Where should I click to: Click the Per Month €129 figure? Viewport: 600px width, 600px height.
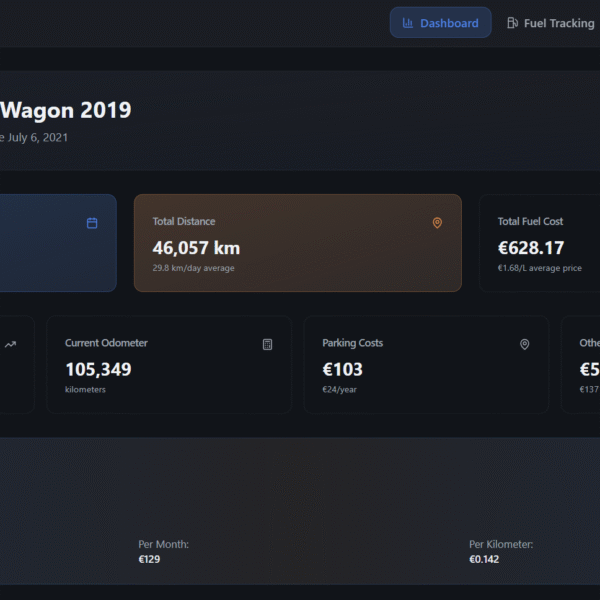point(149,559)
